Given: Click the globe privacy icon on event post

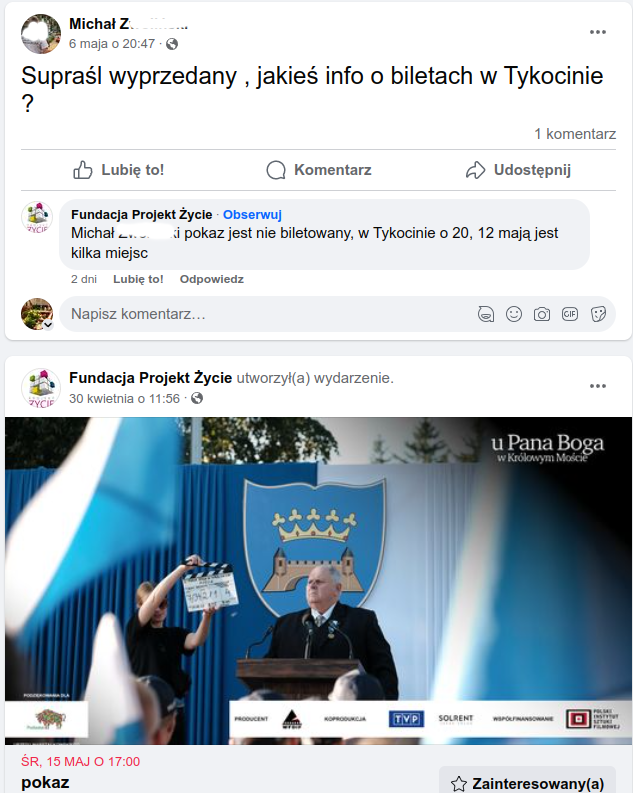Looking at the screenshot, I should tap(197, 399).
